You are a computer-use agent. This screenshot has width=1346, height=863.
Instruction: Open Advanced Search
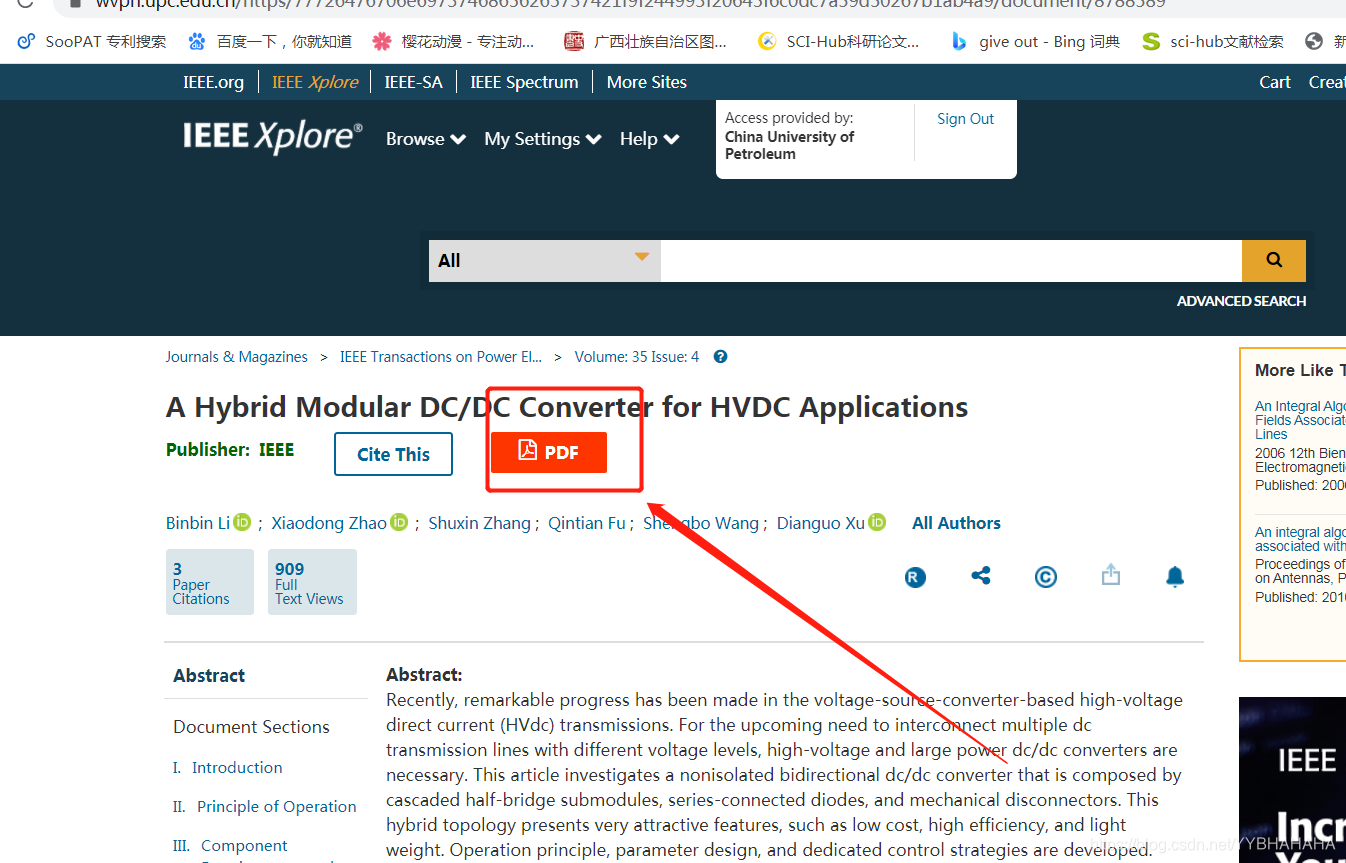[x=1241, y=301]
